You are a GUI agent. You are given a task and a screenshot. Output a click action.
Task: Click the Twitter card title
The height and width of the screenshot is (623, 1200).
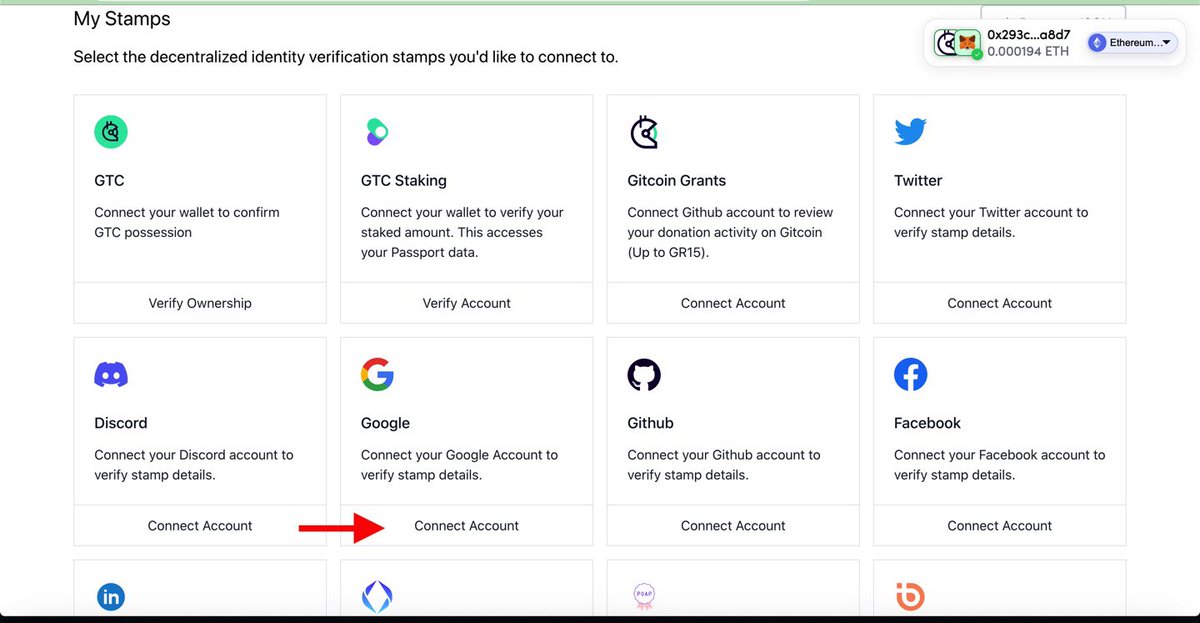(918, 181)
